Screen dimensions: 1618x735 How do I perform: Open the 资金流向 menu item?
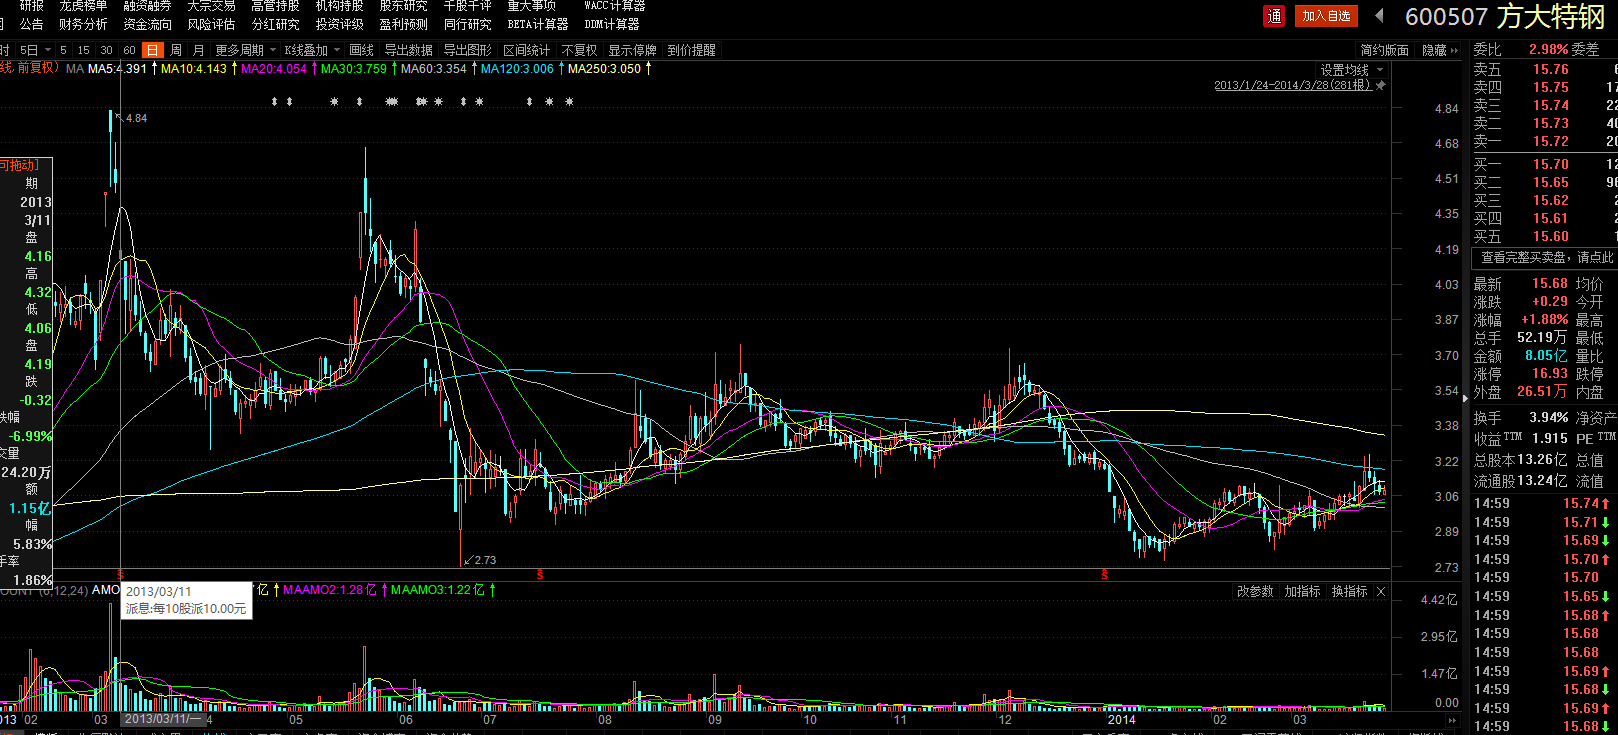[147, 24]
